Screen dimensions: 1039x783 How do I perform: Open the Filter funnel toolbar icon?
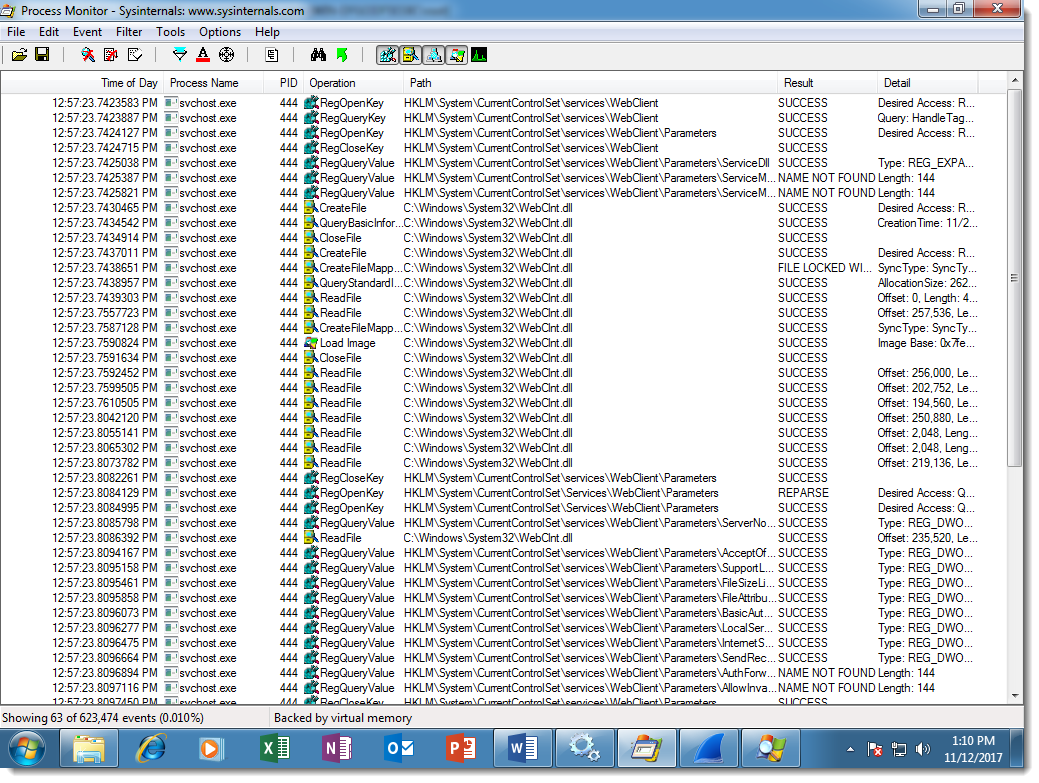coord(180,54)
